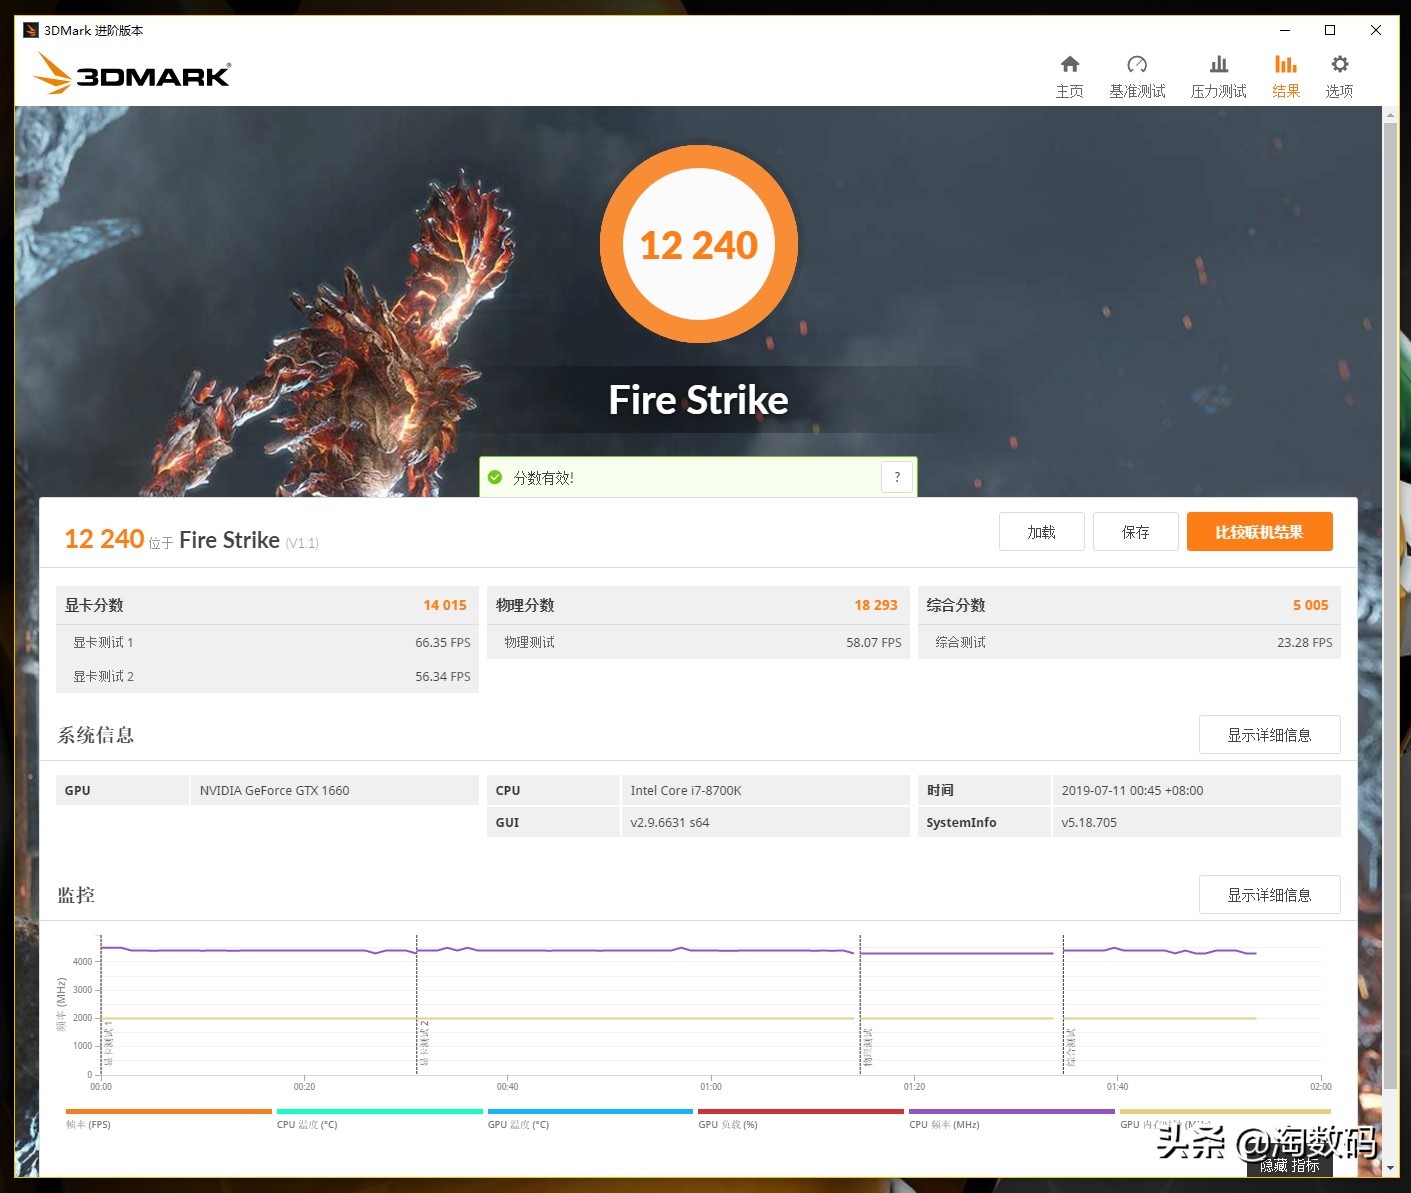Screen dimensions: 1411x1193
Task: Click the 保存 save button
Action: [1135, 531]
